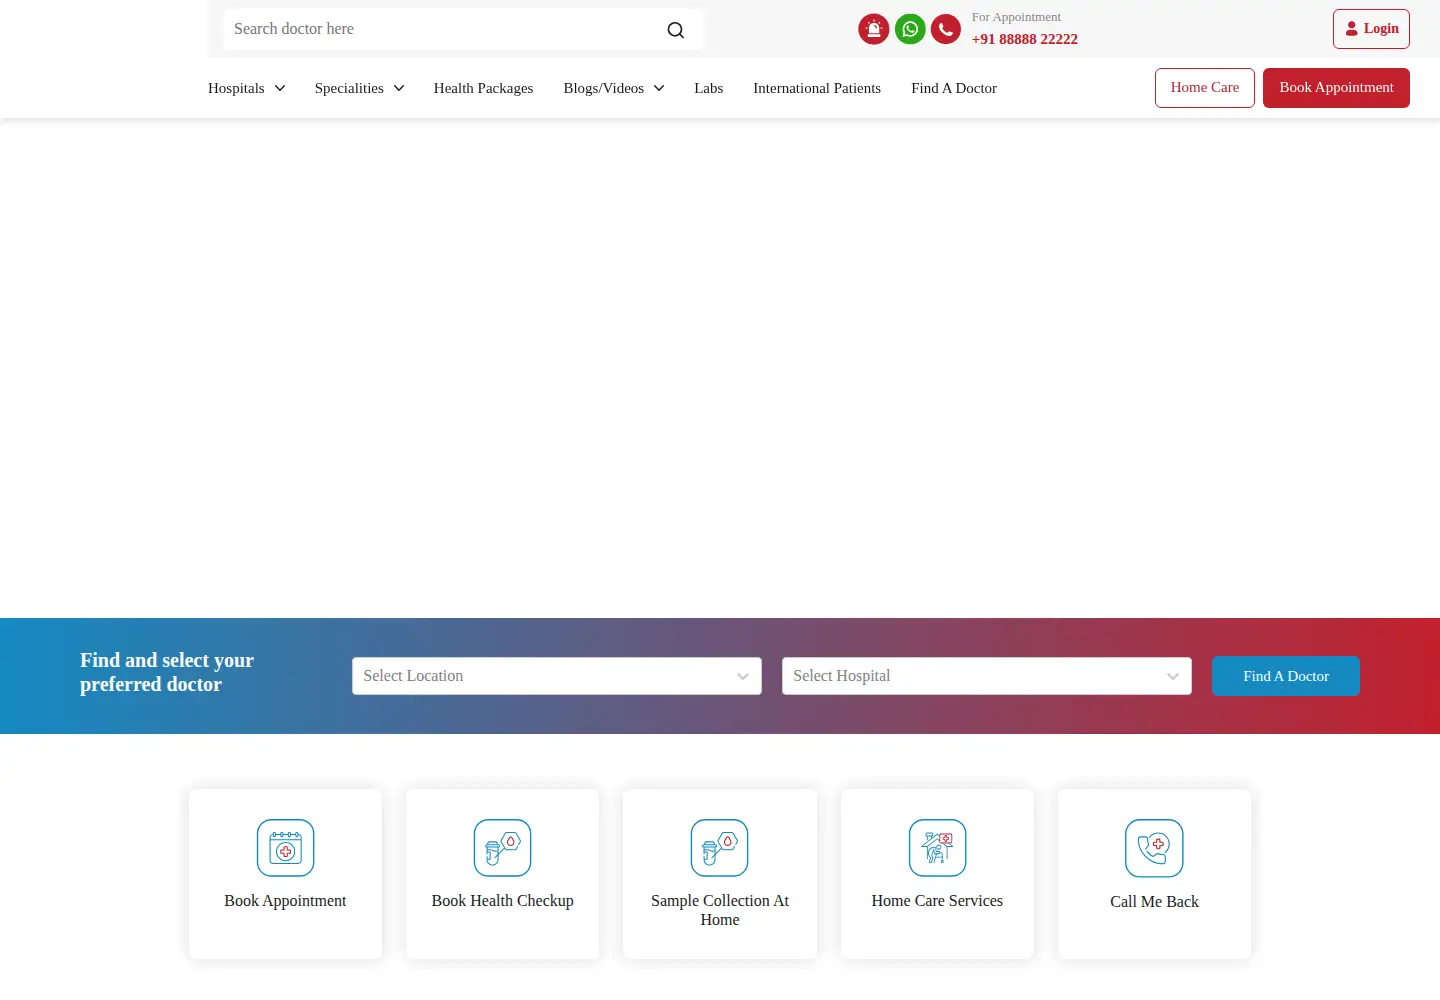The width and height of the screenshot is (1440, 1000).
Task: Open the Hospitals menu
Action: pyautogui.click(x=247, y=88)
